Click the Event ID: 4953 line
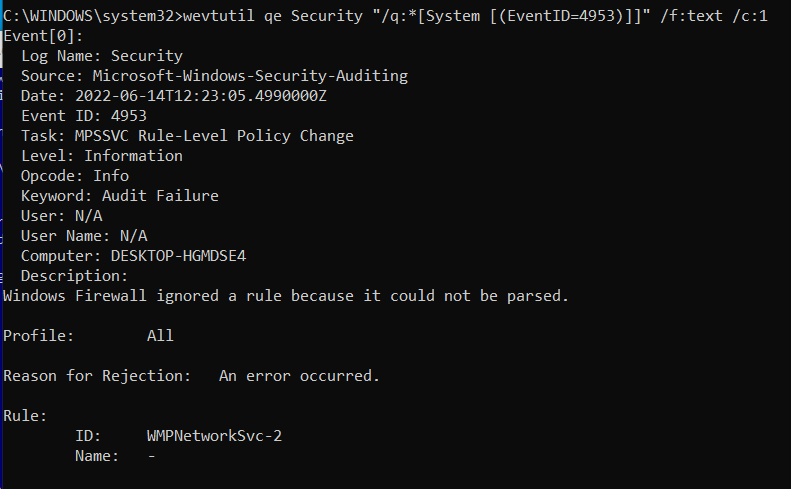791x489 pixels. (x=84, y=116)
